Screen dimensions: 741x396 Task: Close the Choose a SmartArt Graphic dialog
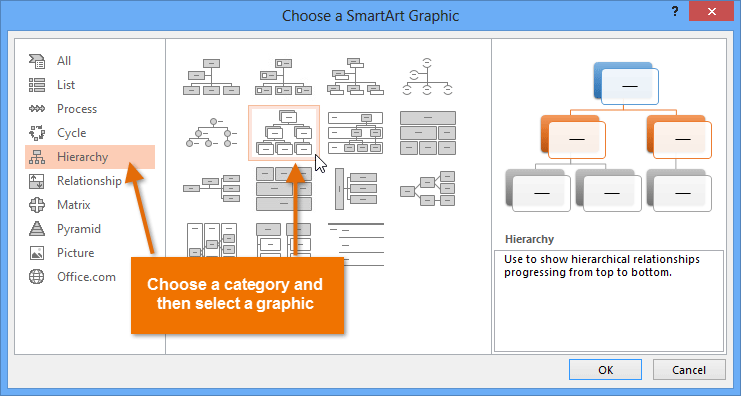click(x=711, y=12)
